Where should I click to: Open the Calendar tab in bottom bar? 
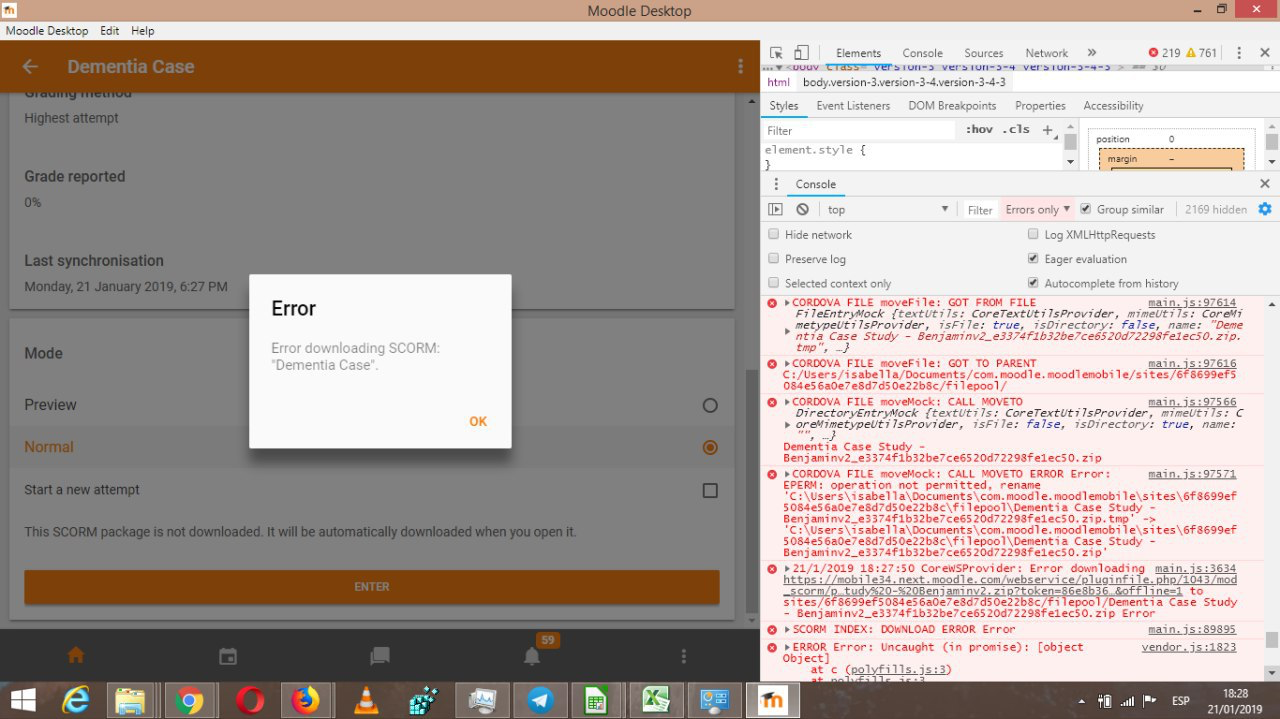click(x=228, y=656)
